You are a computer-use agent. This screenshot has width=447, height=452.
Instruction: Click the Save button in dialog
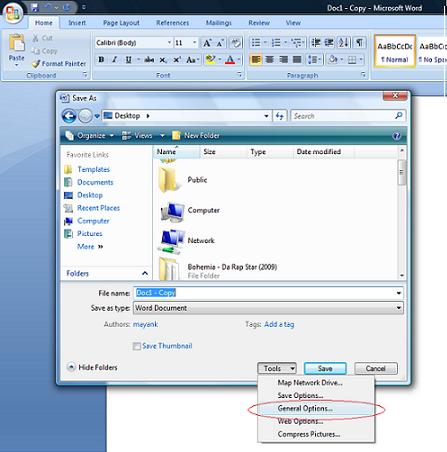[x=325, y=368]
